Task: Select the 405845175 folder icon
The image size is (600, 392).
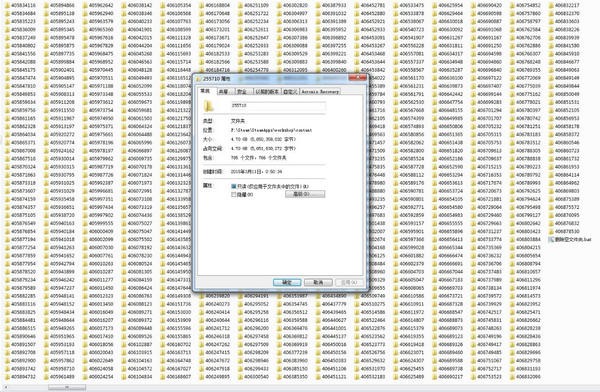Action: (x=7, y=70)
